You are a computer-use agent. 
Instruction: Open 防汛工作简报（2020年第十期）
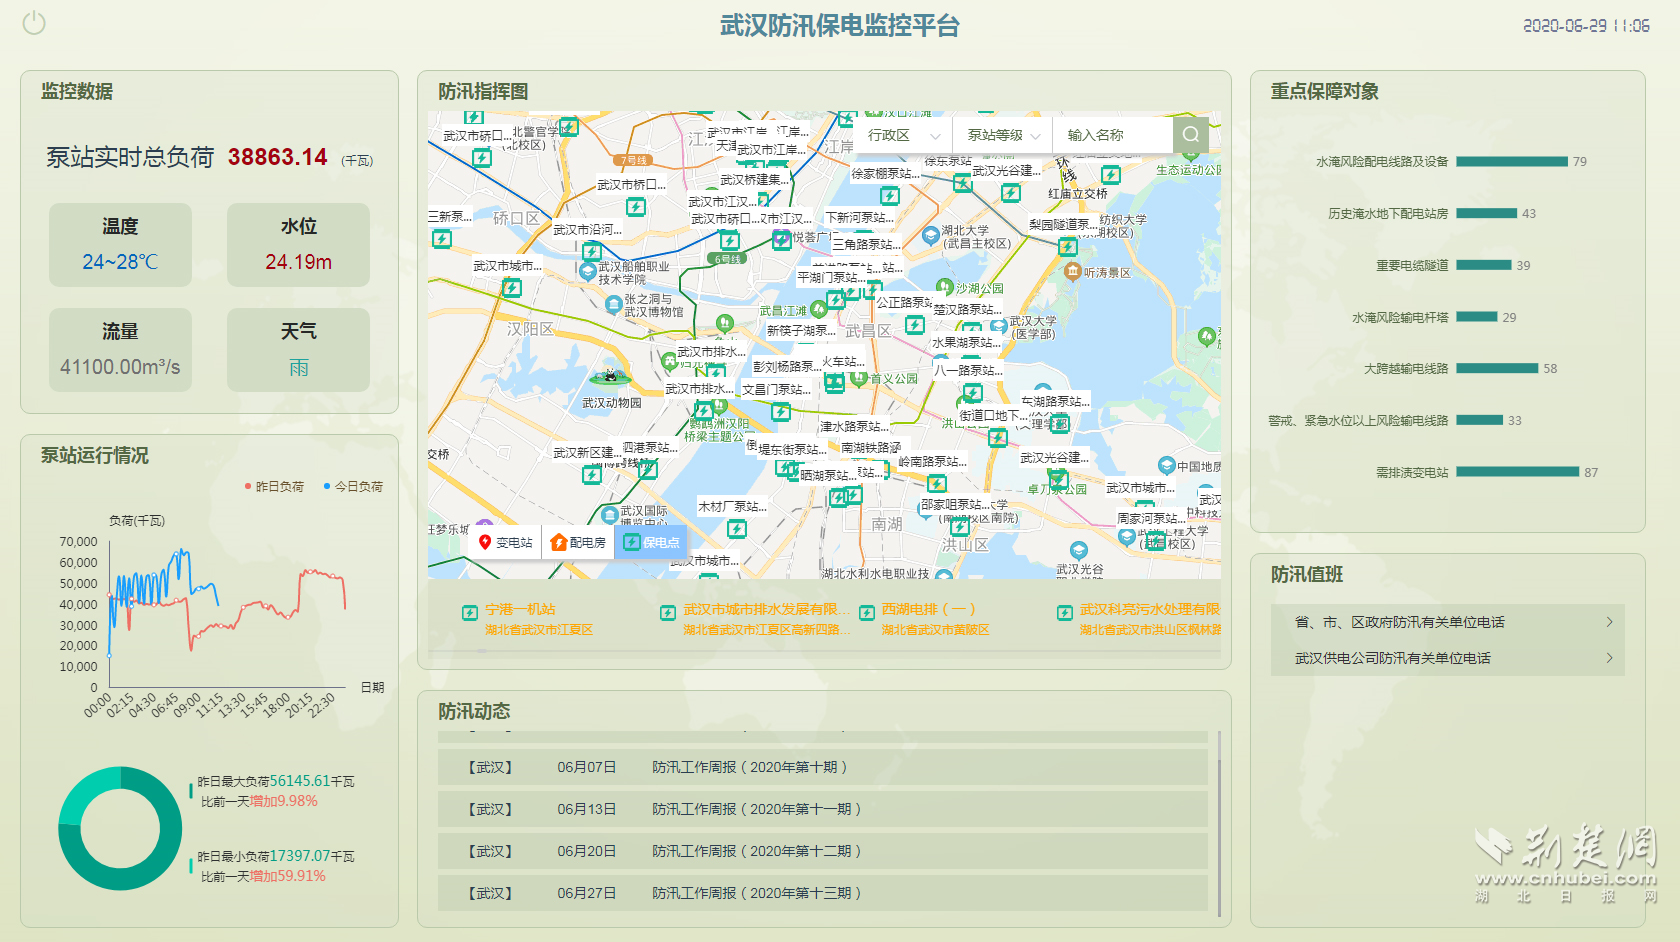[823, 767]
